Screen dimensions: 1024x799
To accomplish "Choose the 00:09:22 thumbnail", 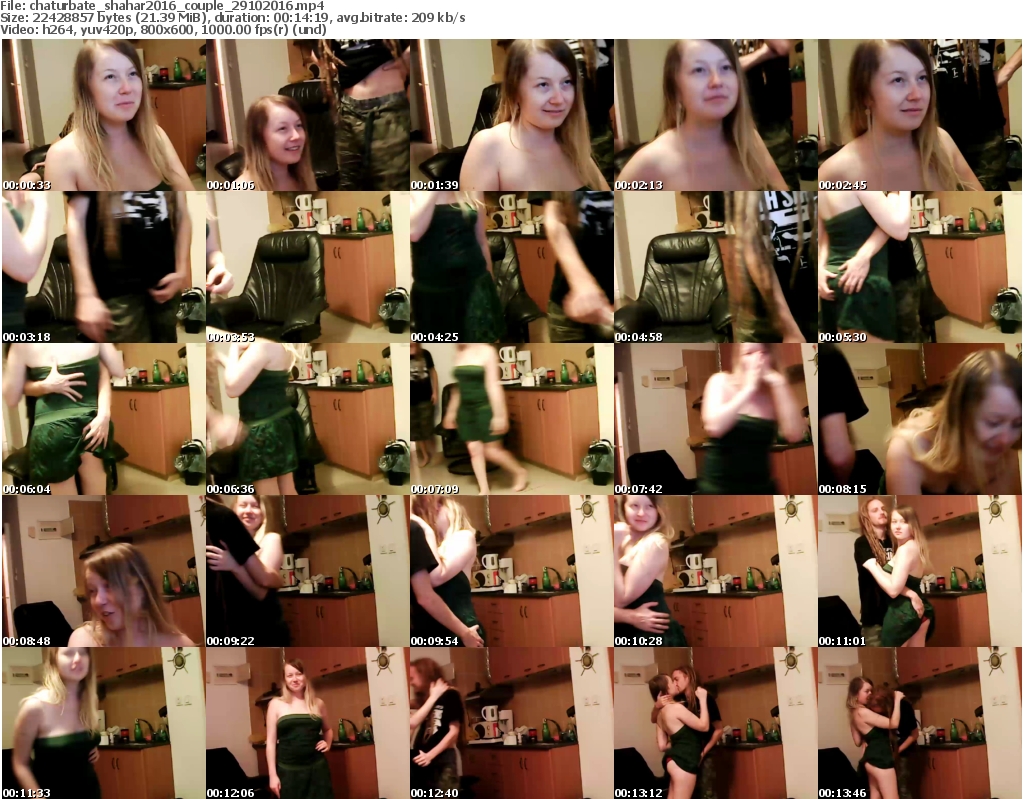I will (308, 572).
